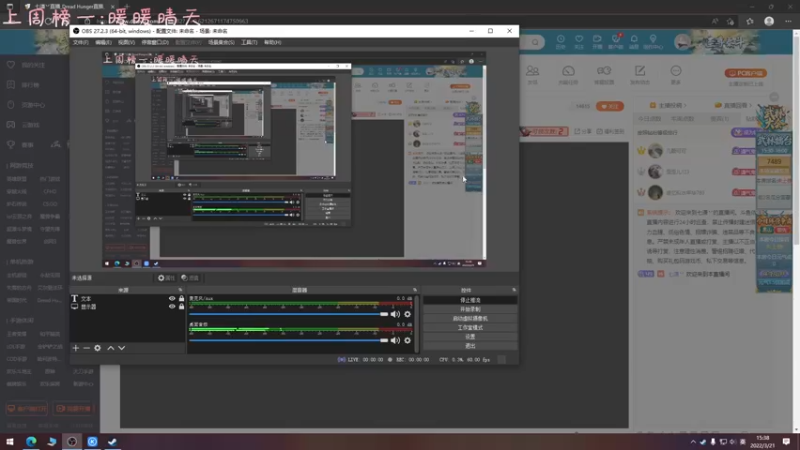Click 启动虚拟摄像机 virtual camera button

pyautogui.click(x=470, y=318)
